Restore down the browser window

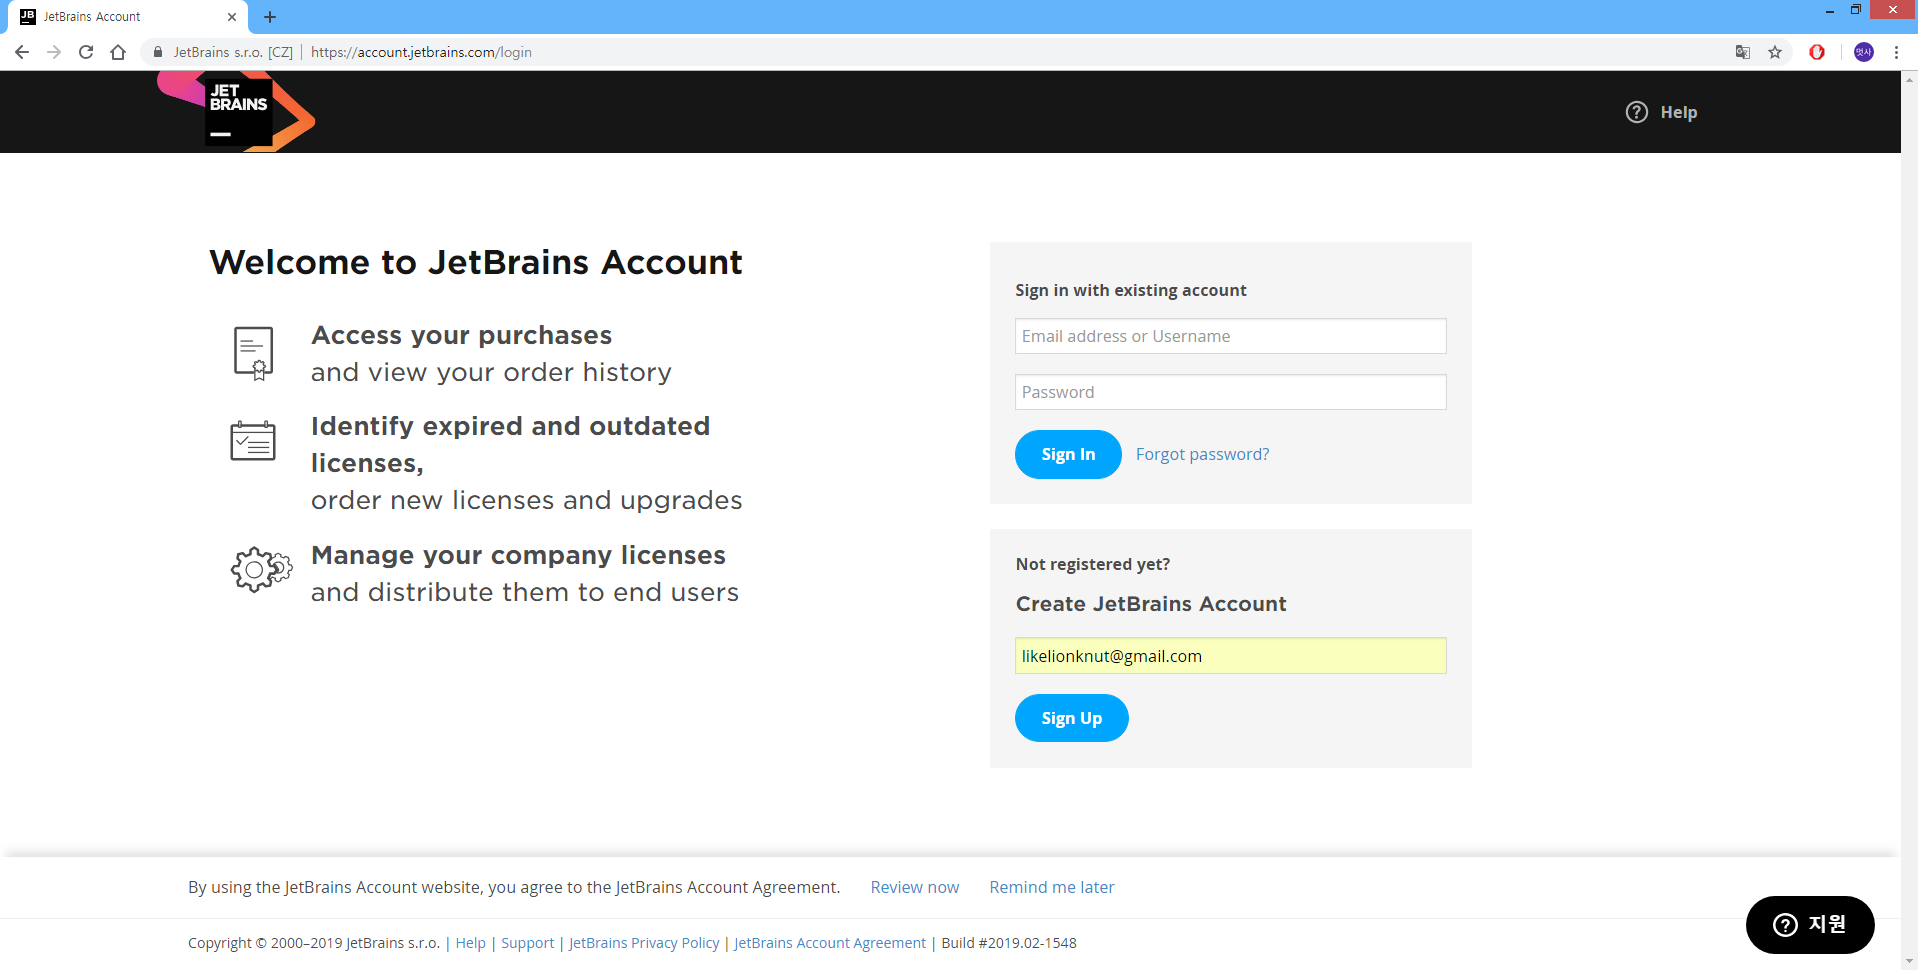[1856, 10]
